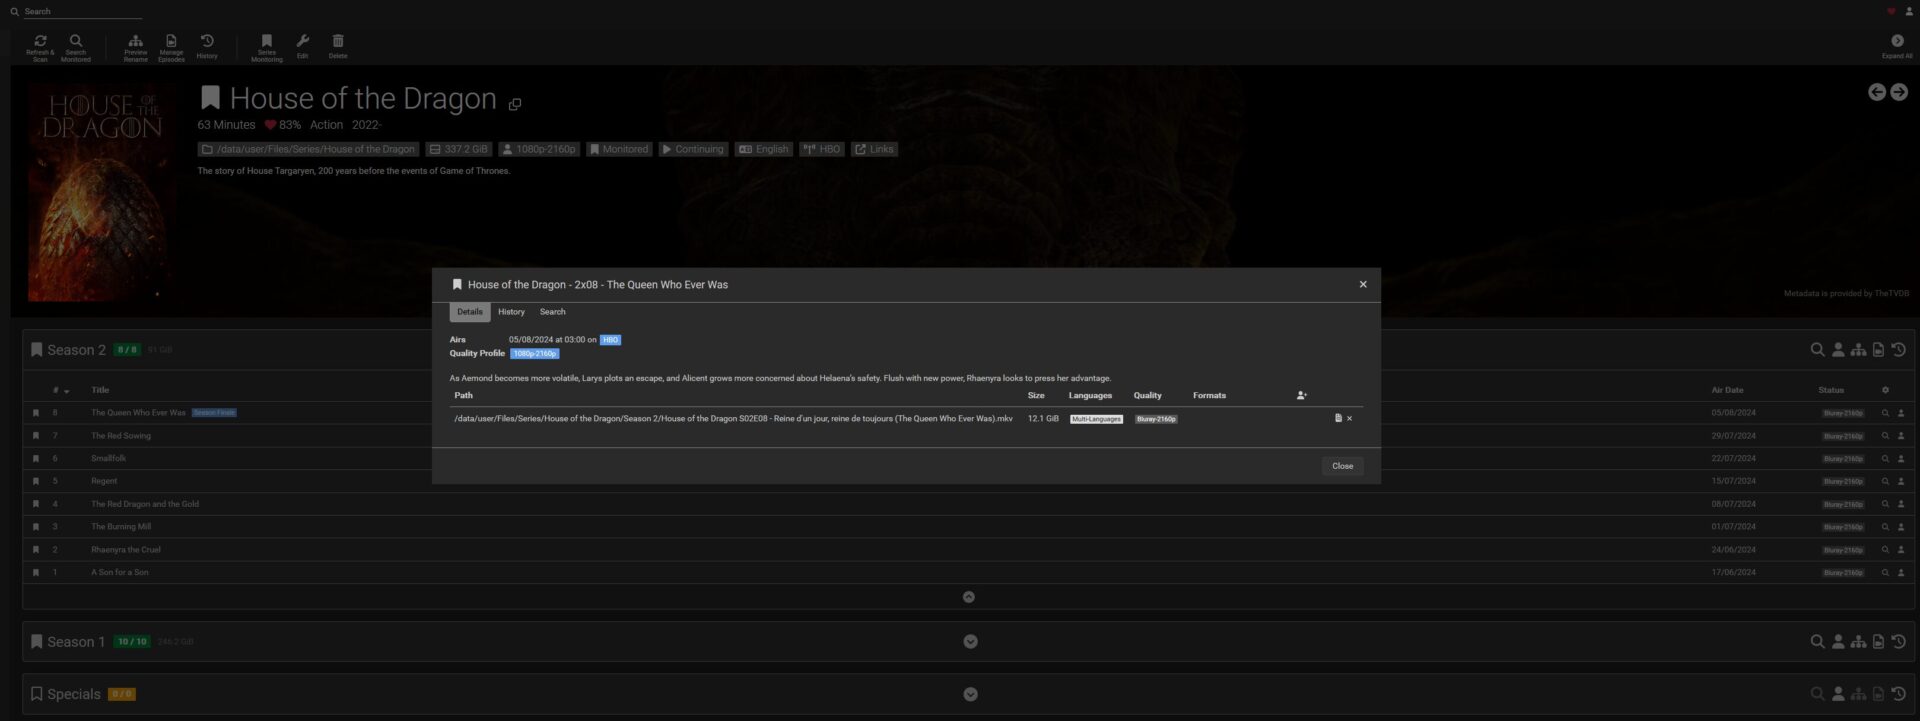Open interactive search for Season 2
Viewport: 1920px width, 721px height.
[1838, 350]
